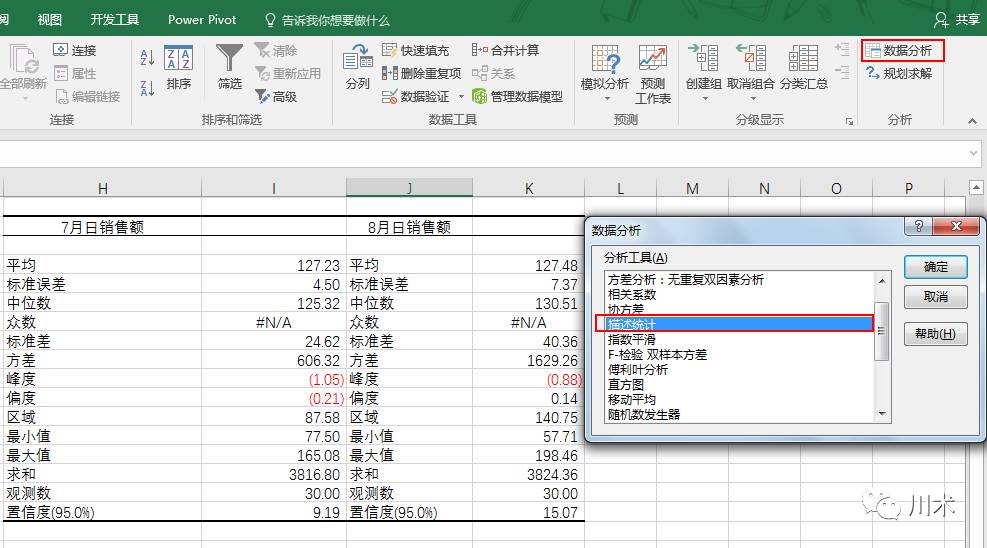Open the Data Validation dropdown arrow
This screenshot has height=548, width=987.
tap(461, 97)
